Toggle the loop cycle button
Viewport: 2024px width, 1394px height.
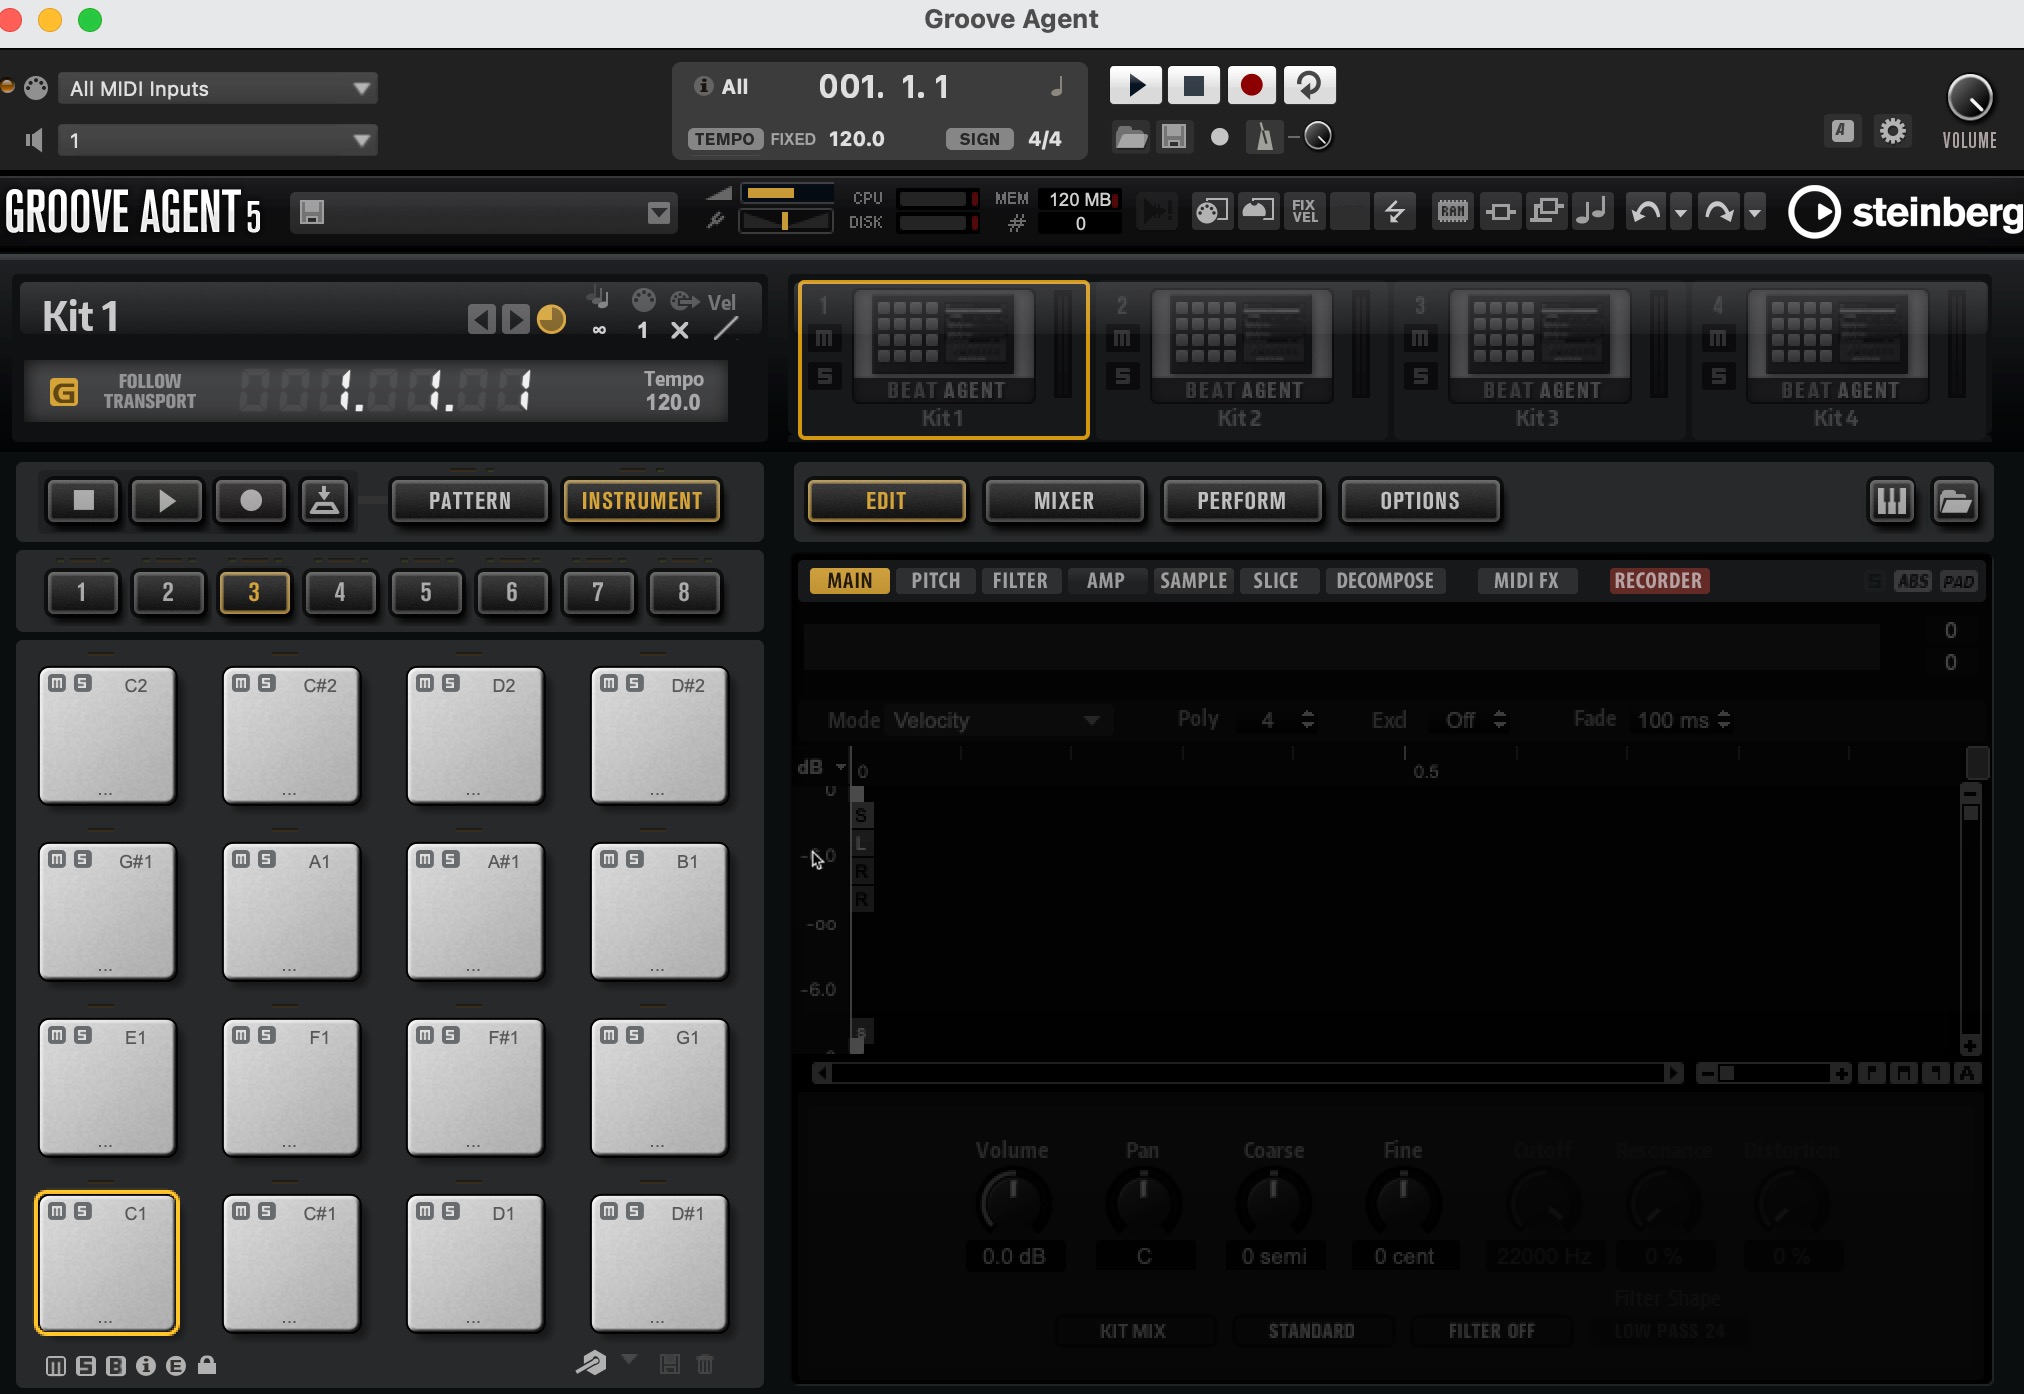(x=1309, y=86)
